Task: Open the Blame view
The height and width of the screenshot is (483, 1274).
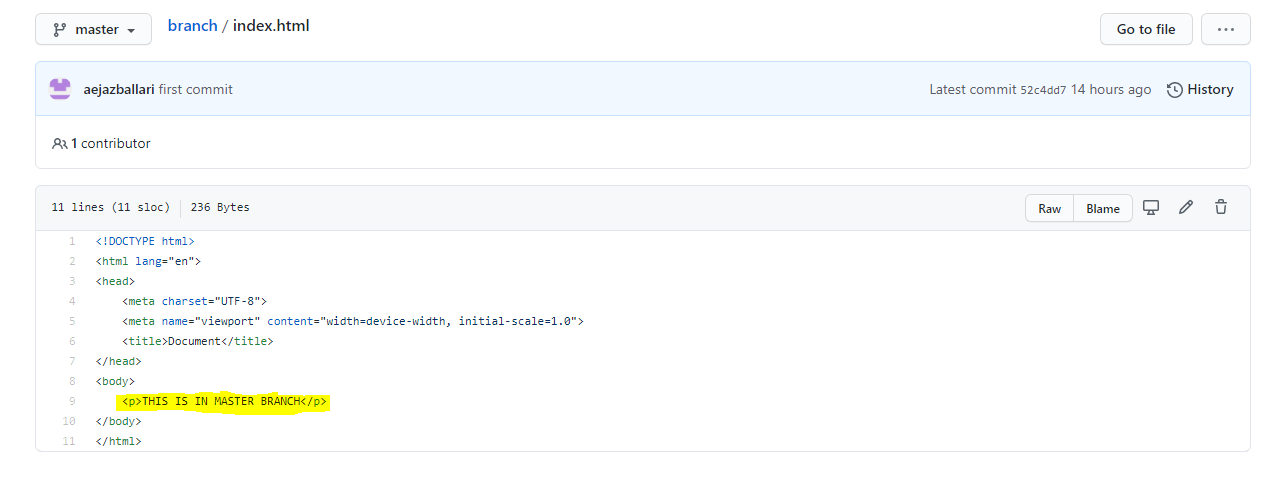Action: click(x=1103, y=208)
